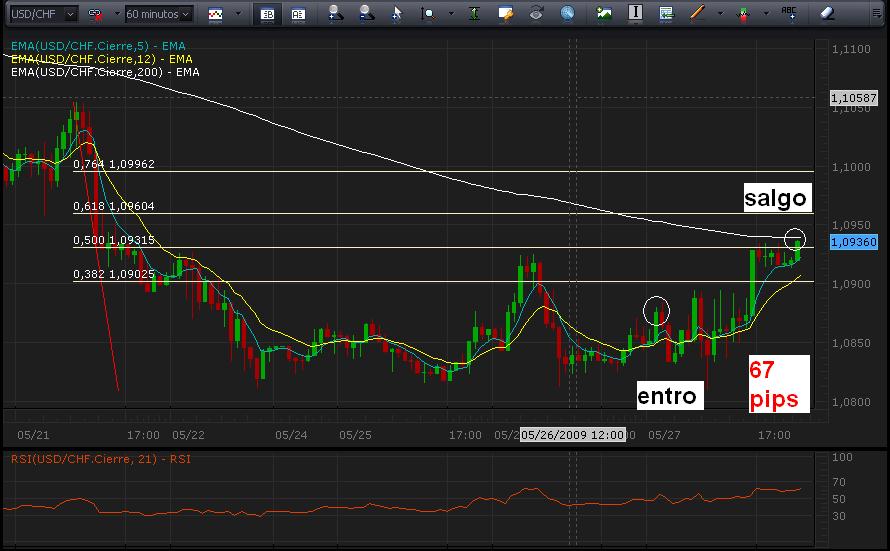The image size is (890, 551).
Task: Select the orange line drawing tool
Action: (x=697, y=14)
